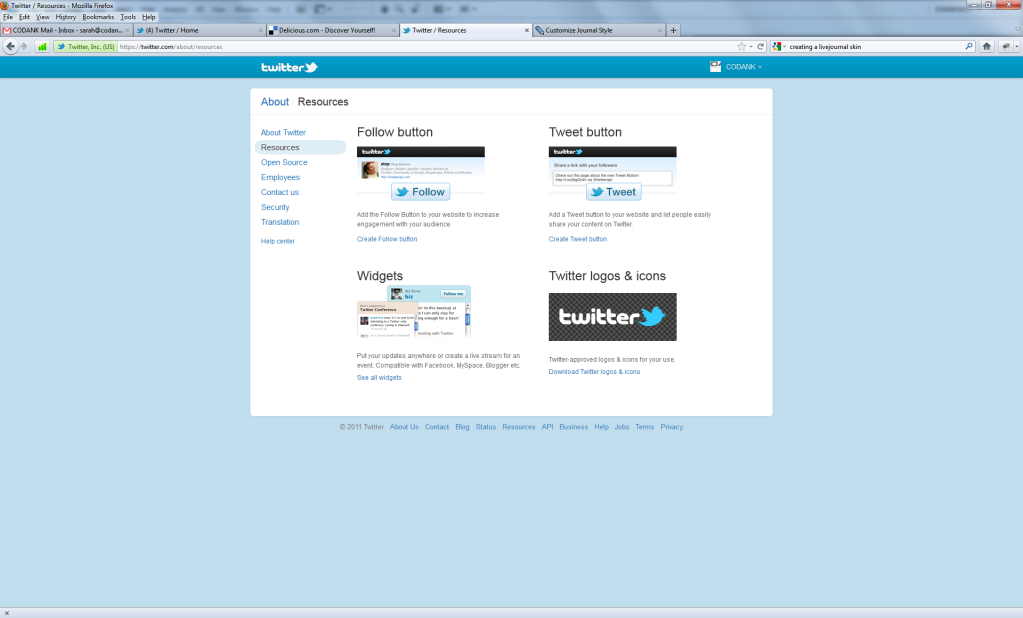Open the Help center sidebar link
Screen dimensions: 1023x618
coord(278,241)
